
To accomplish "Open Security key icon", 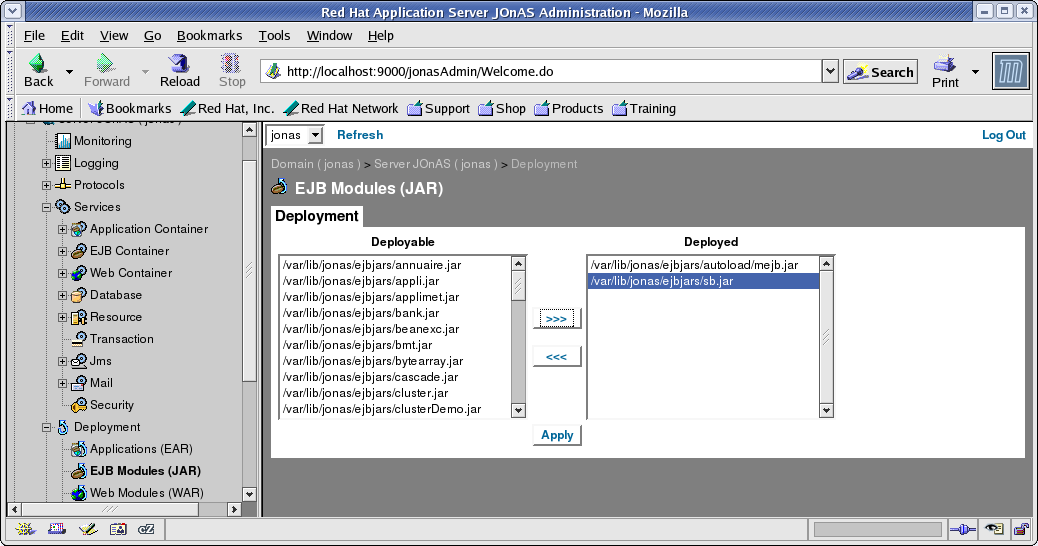I will pyautogui.click(x=79, y=405).
